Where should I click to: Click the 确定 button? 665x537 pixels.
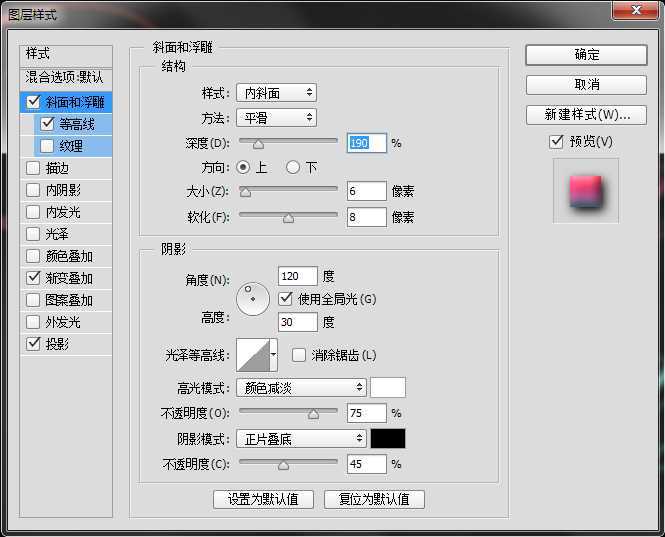pyautogui.click(x=586, y=54)
